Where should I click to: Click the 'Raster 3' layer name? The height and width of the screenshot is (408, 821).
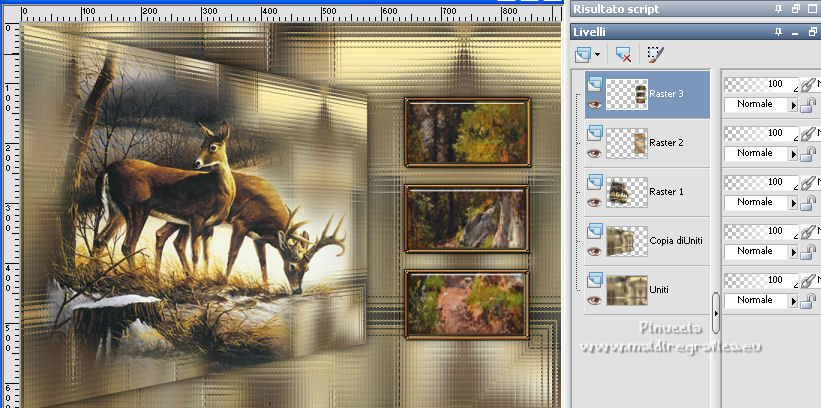(x=666, y=94)
